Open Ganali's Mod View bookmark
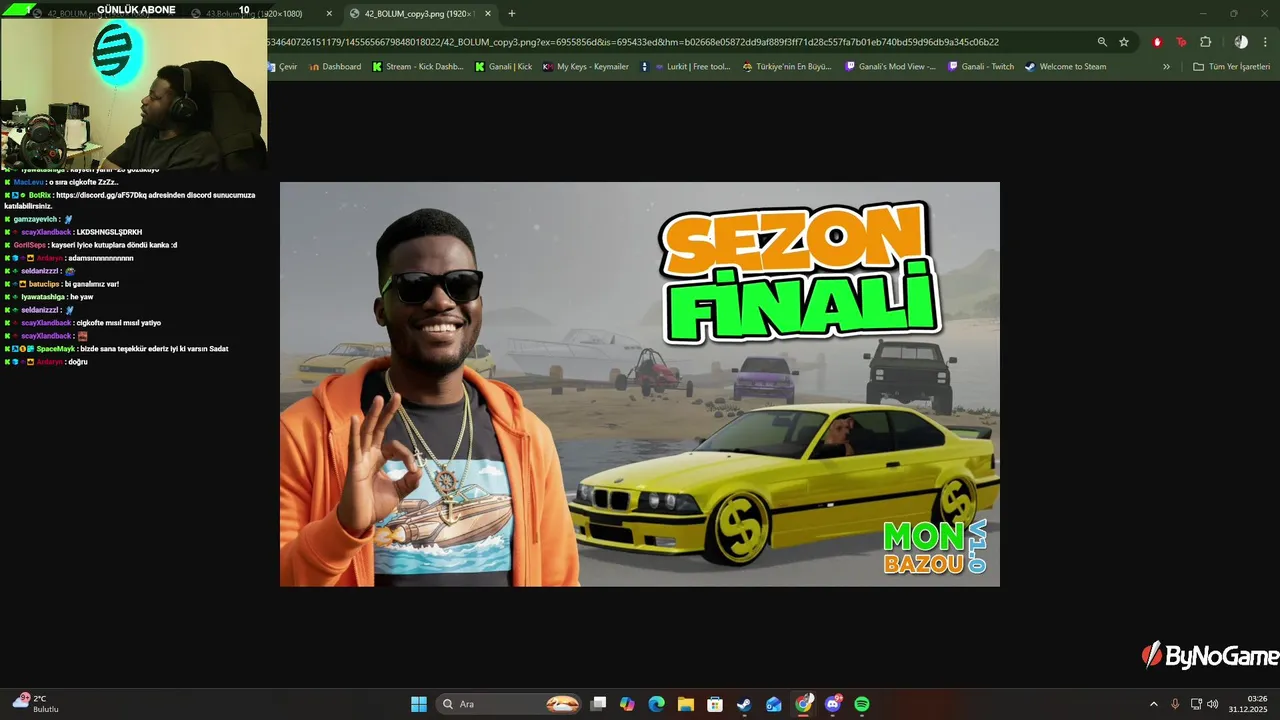 (x=891, y=67)
